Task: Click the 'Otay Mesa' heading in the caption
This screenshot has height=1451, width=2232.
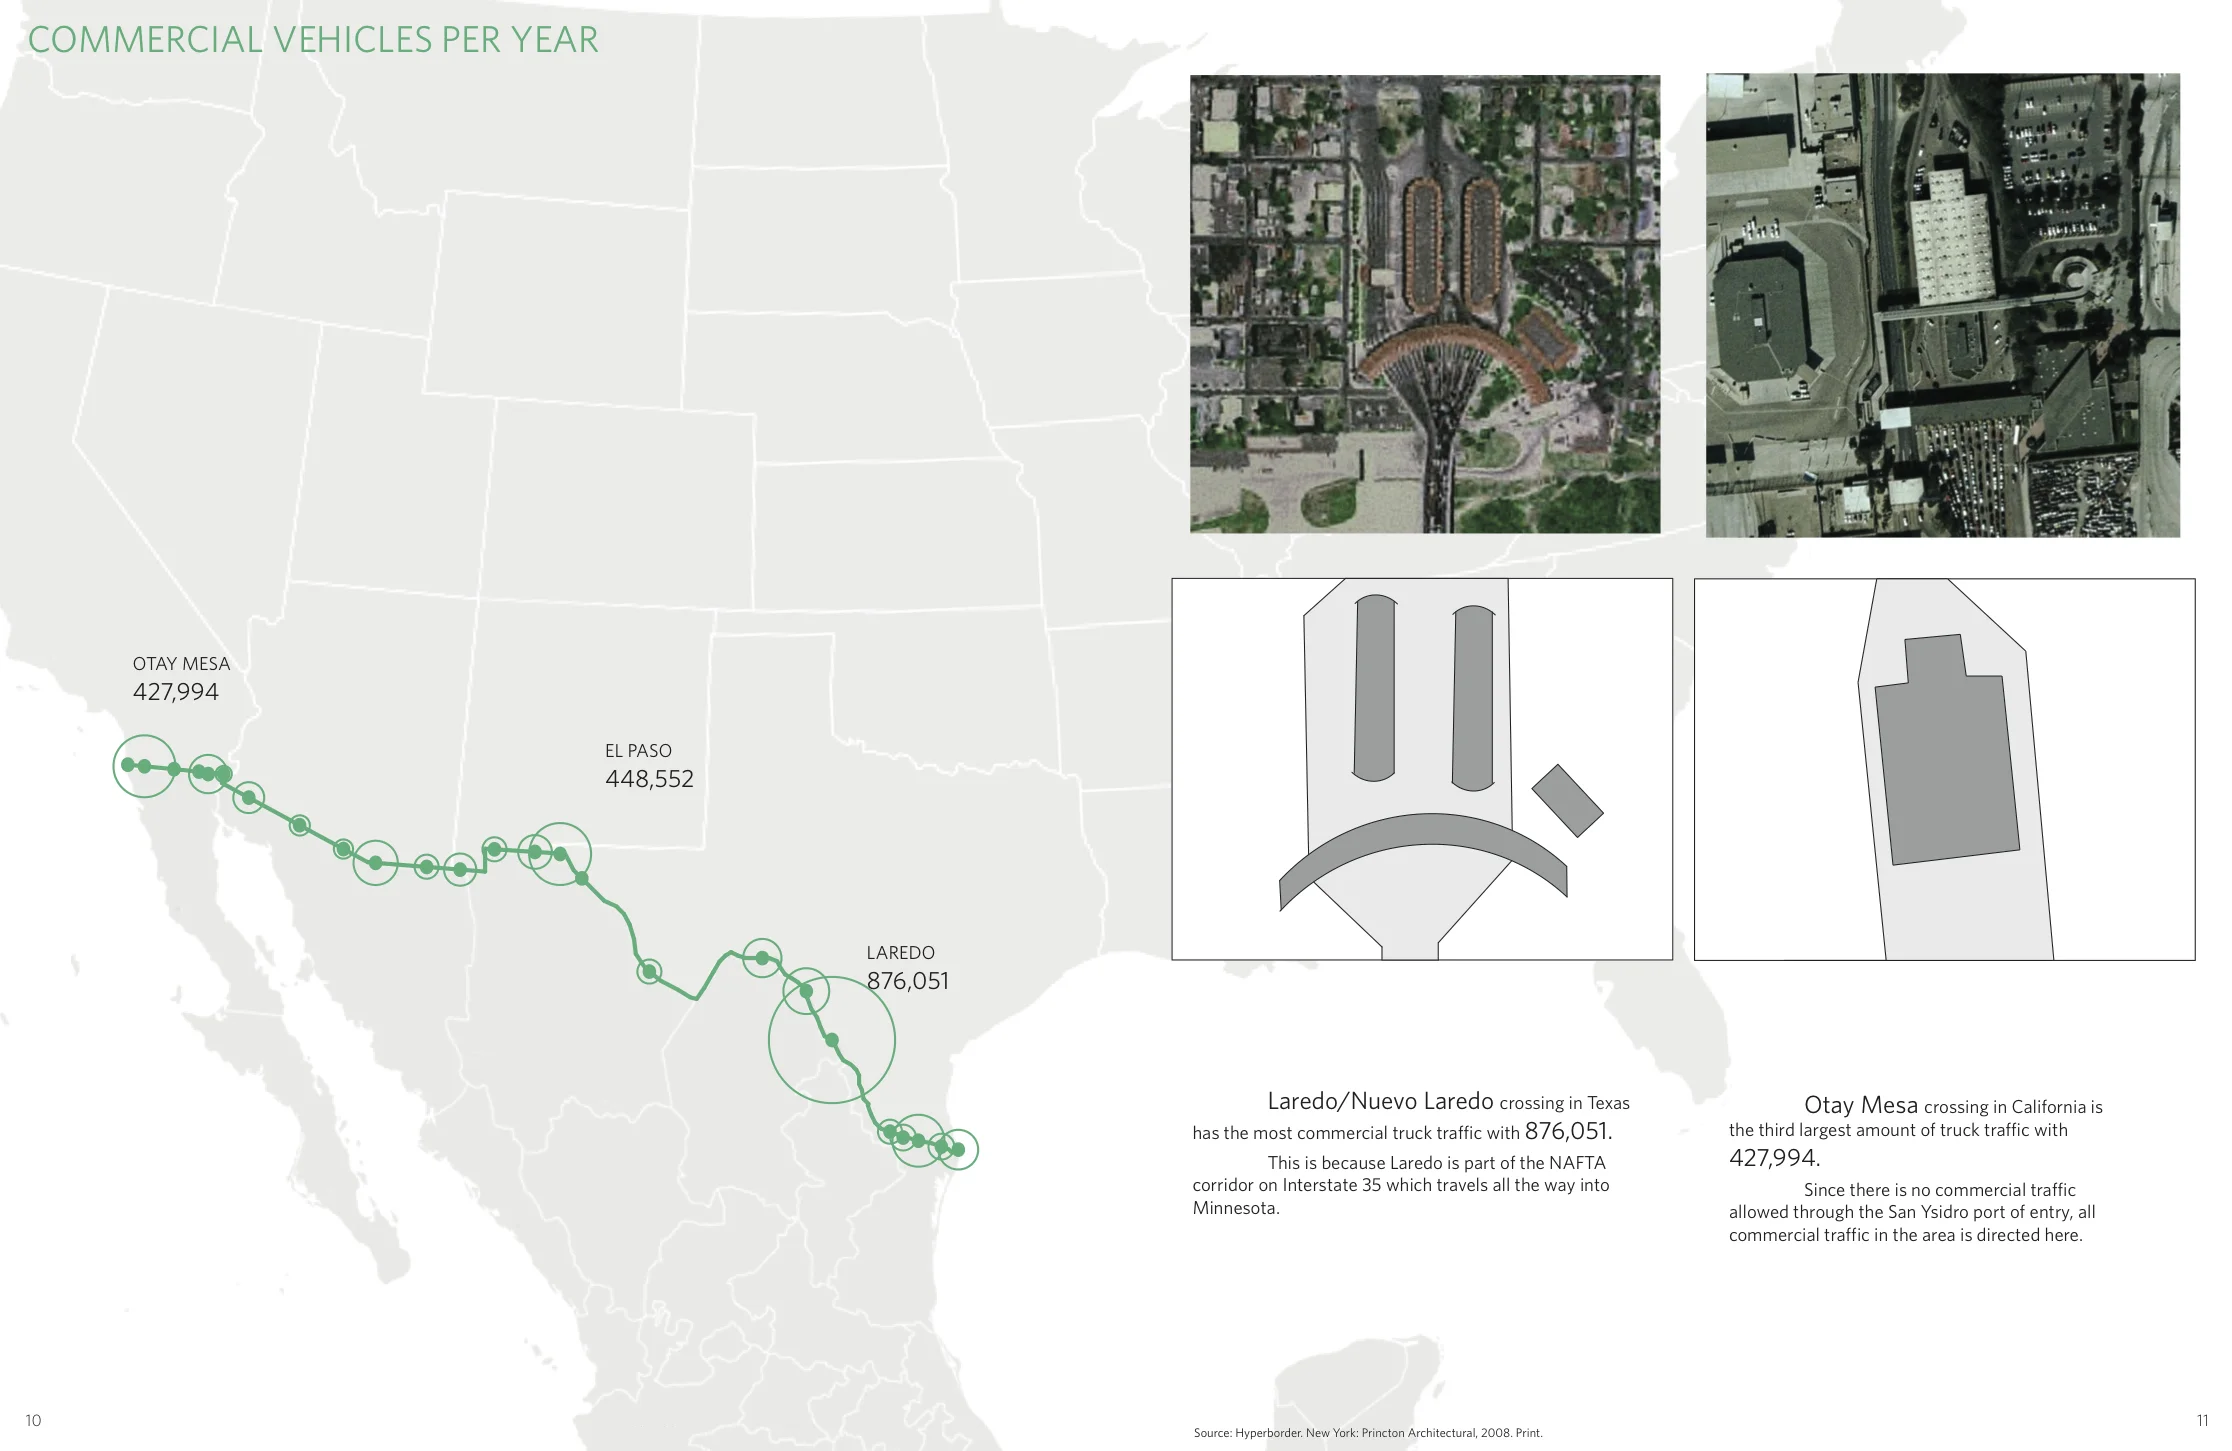Action: pyautogui.click(x=1861, y=1105)
